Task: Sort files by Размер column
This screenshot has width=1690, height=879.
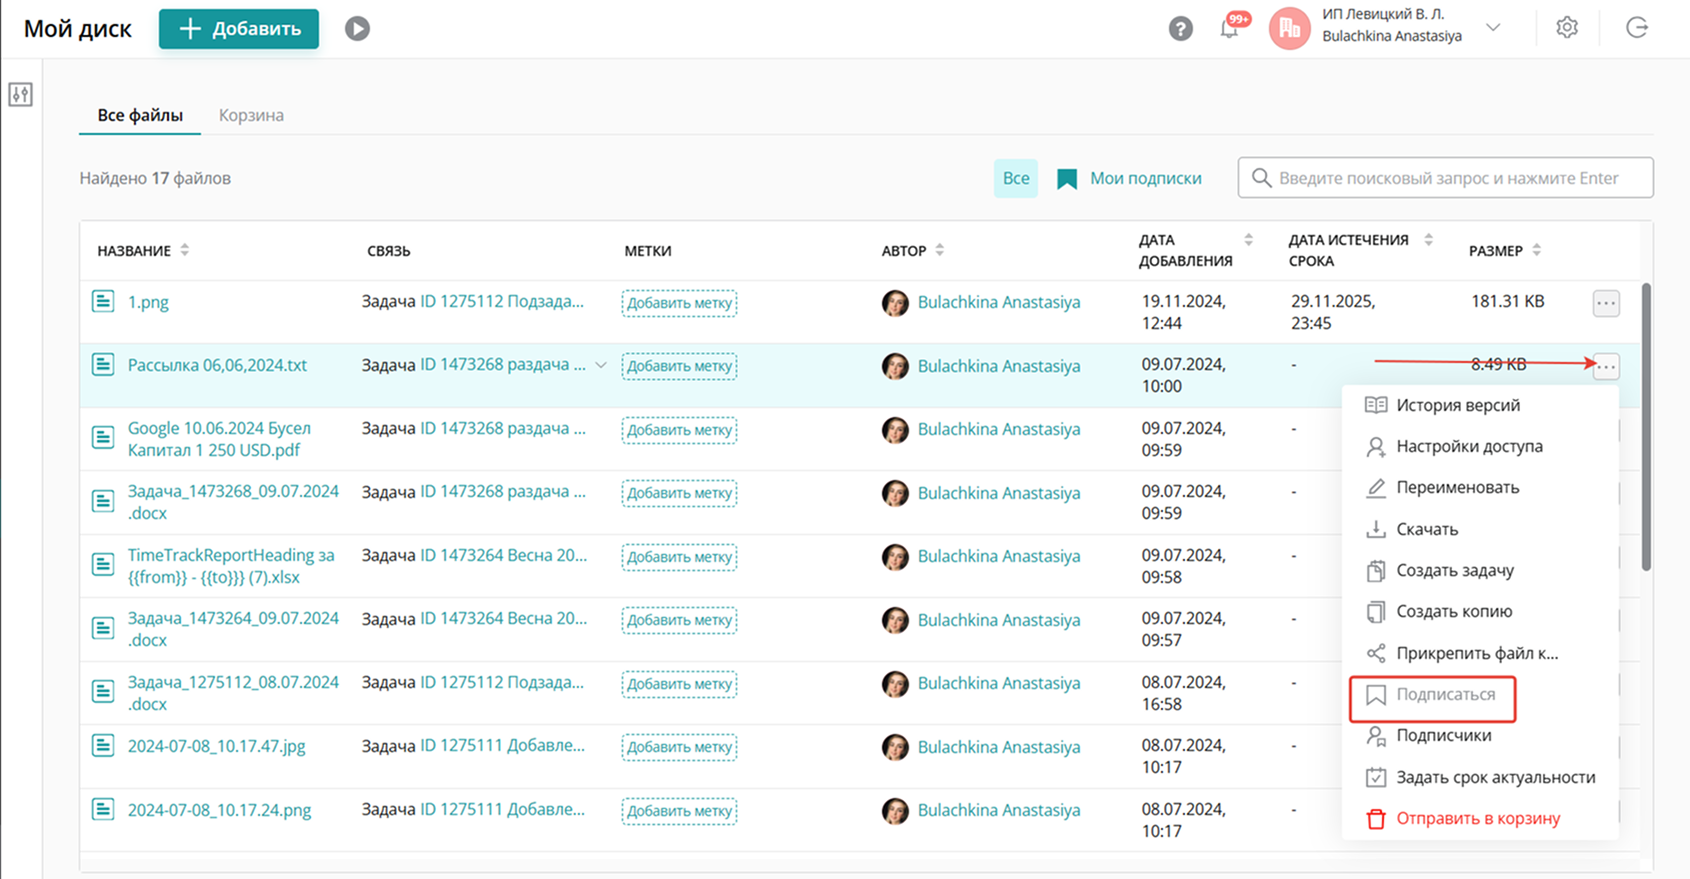Action: pos(1536,250)
